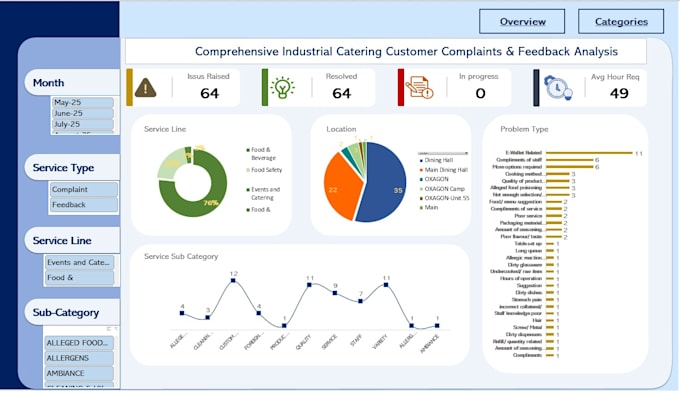
Task: Click Events and Catering legend entry
Action: 263,193
